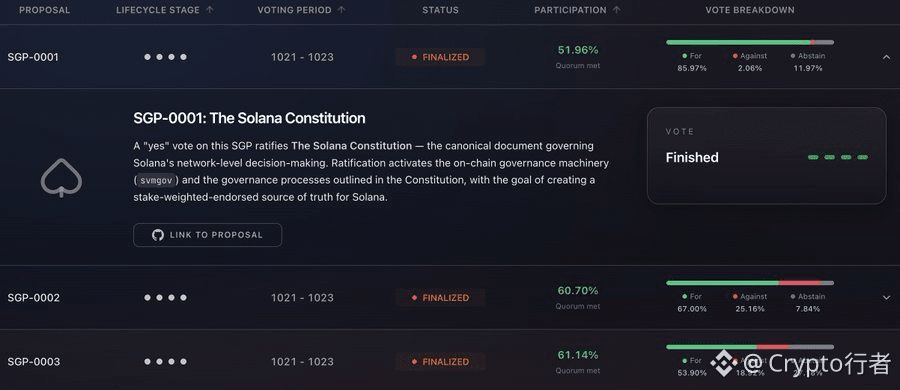900x390 pixels.
Task: Click the SGP-0001 vote breakdown progress bar
Action: click(x=750, y=43)
